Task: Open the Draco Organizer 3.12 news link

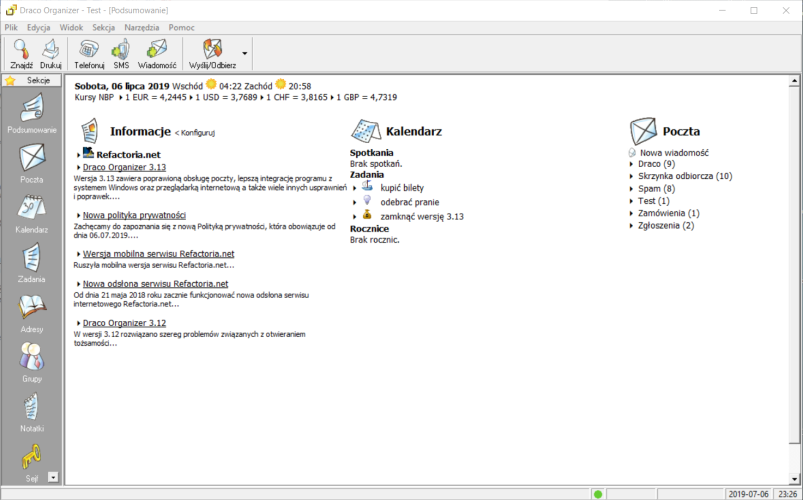Action: (x=124, y=323)
